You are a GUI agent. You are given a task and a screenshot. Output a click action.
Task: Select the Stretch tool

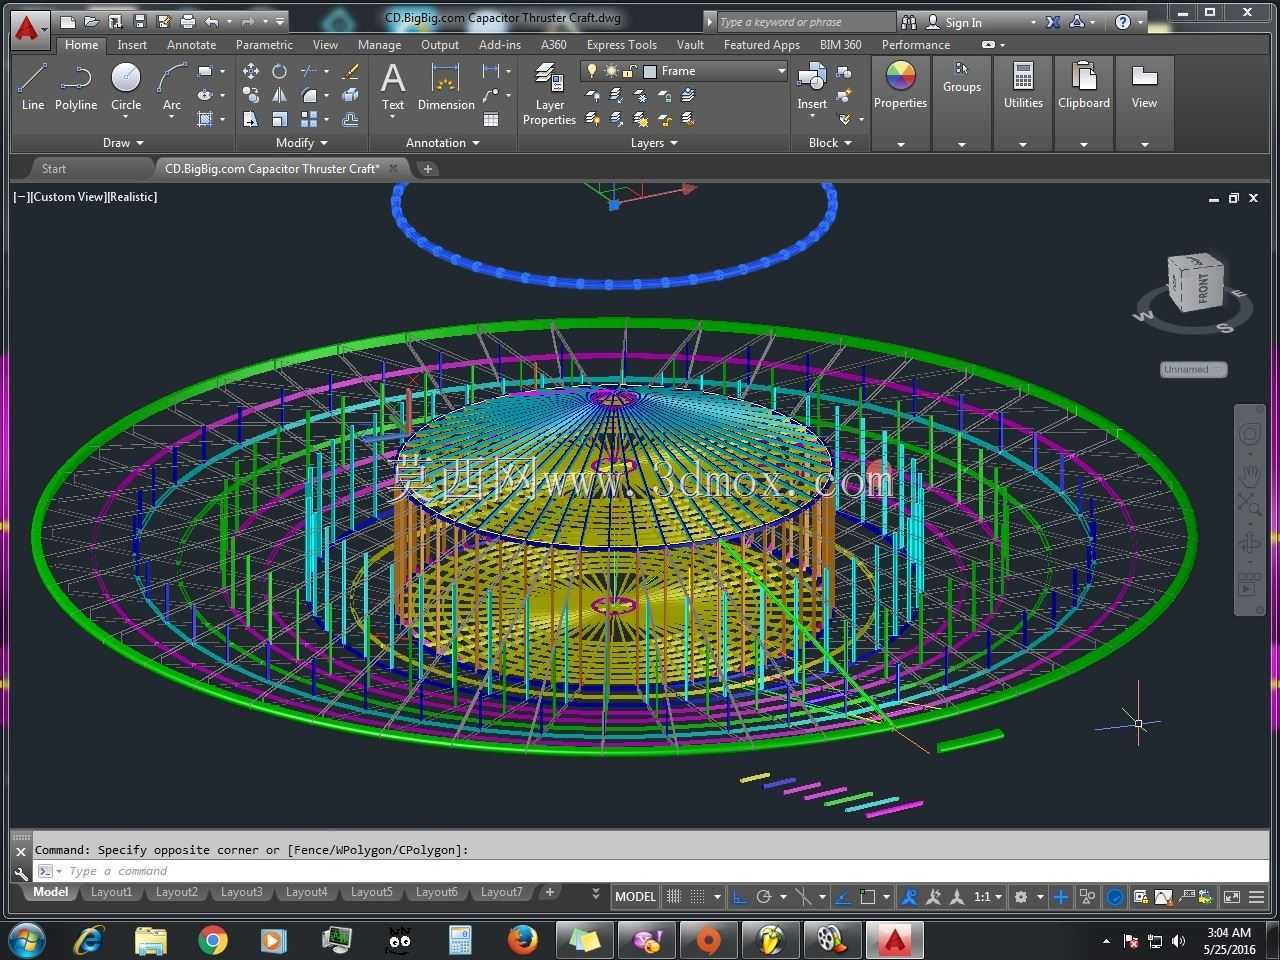pos(251,119)
